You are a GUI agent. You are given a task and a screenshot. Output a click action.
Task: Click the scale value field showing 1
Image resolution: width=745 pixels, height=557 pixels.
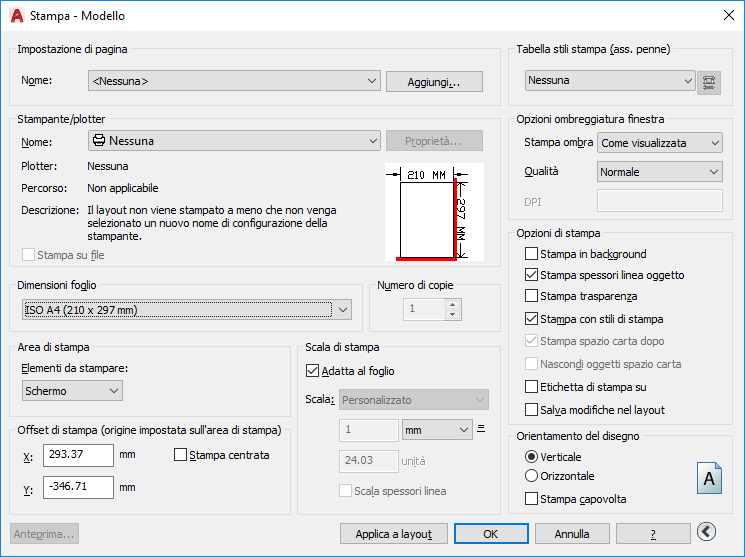pos(369,430)
